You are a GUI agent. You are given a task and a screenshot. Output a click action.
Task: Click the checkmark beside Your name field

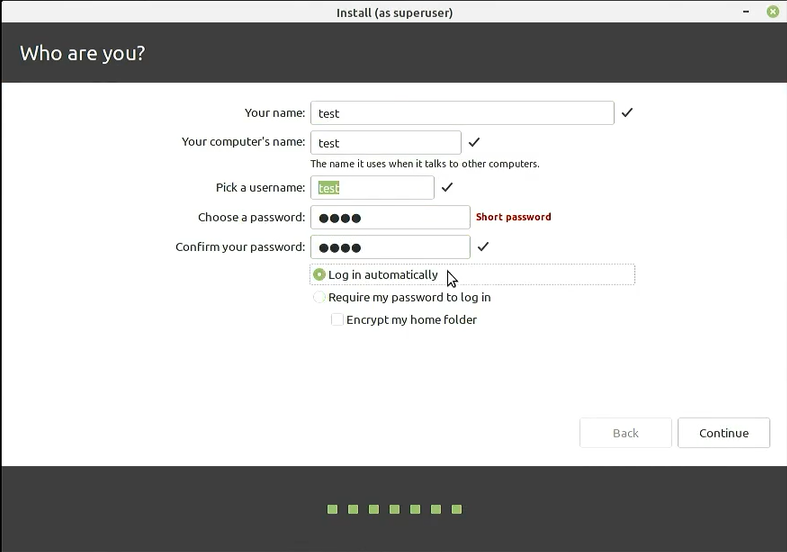[x=627, y=113]
